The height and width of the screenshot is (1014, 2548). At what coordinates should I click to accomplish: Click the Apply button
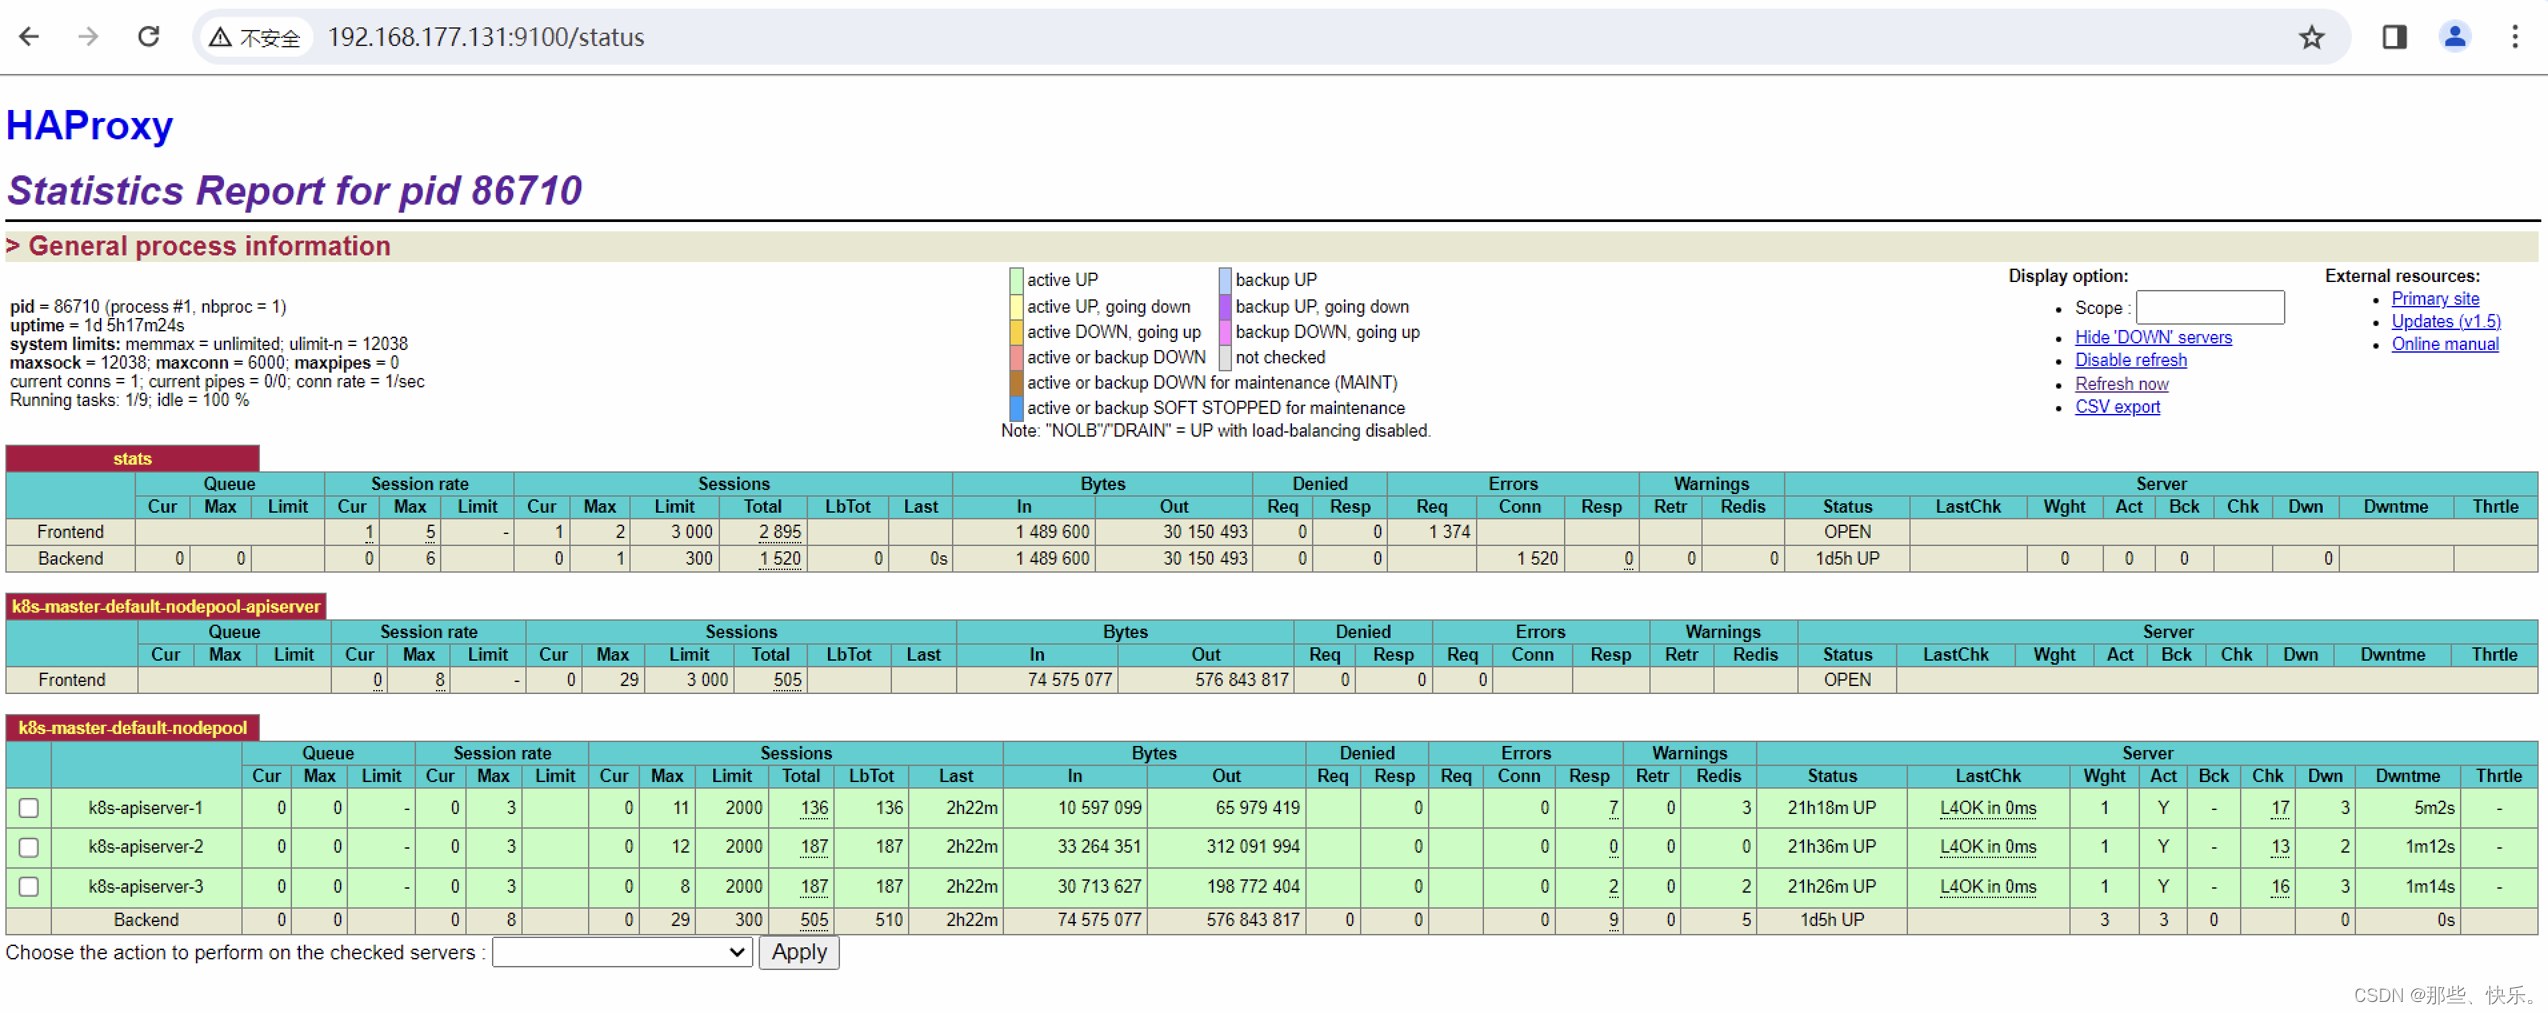[799, 953]
